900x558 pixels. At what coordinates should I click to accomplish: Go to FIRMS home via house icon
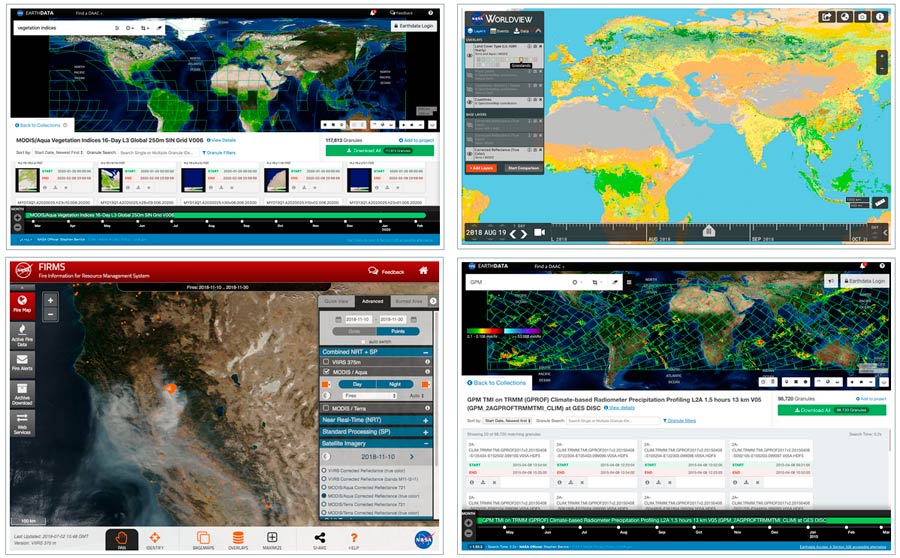coord(423,270)
